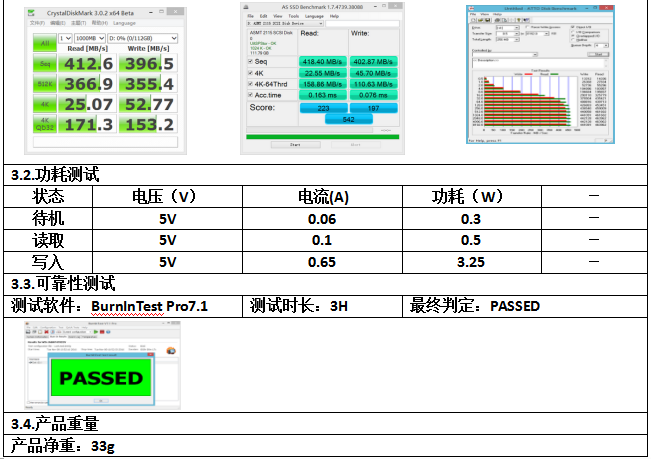Expand the disk device dropdown in AS SSD
This screenshot has height=459, width=651.
point(285,24)
